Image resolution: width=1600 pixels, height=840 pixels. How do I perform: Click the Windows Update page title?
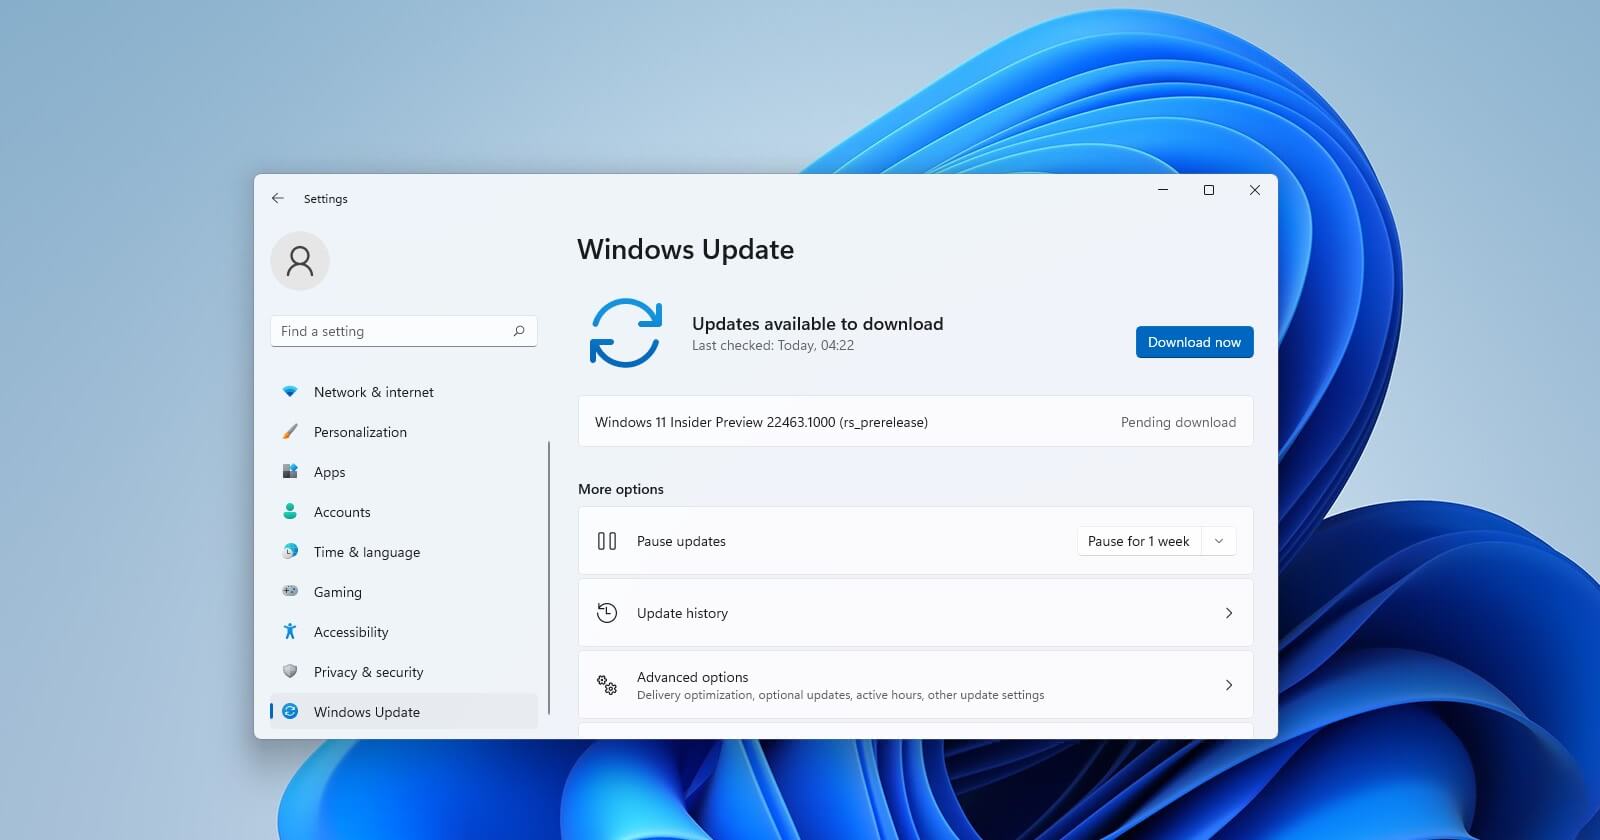(x=686, y=250)
